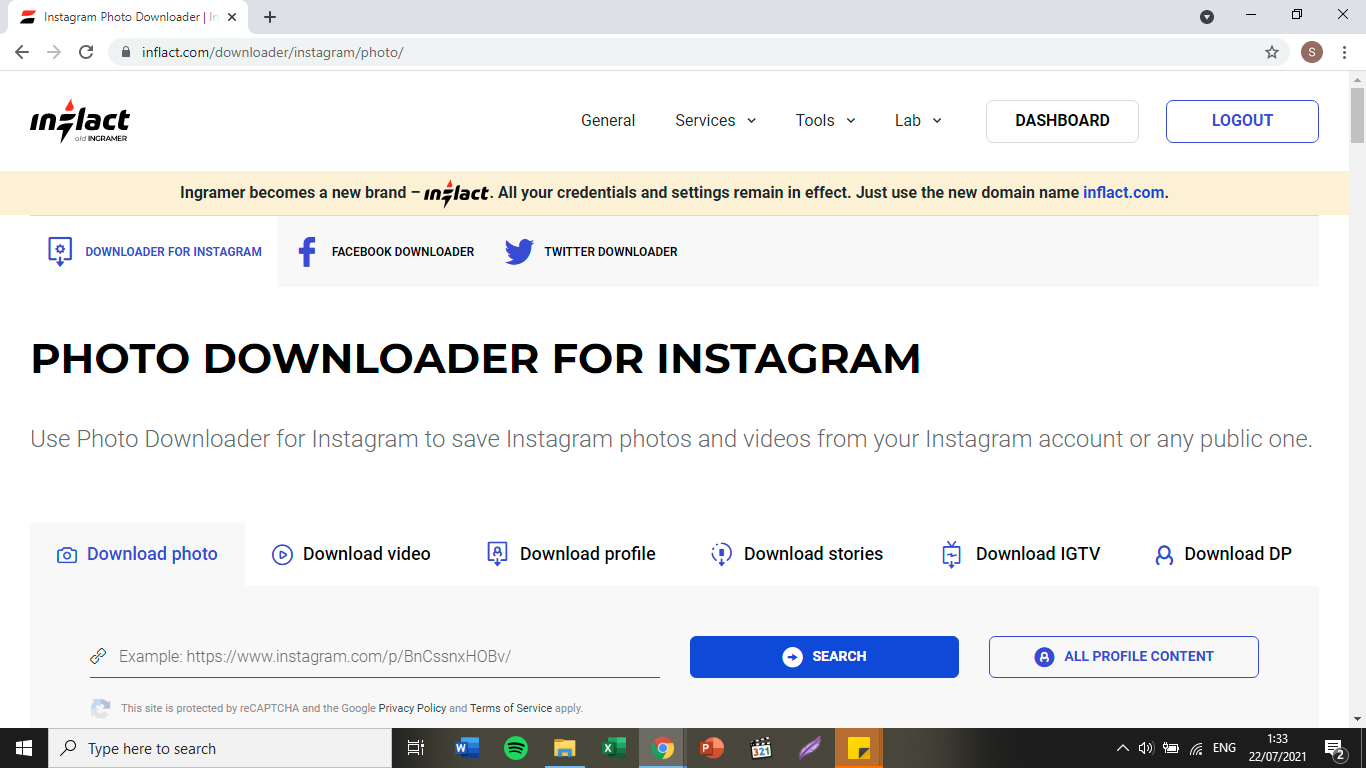This screenshot has width=1366, height=768.
Task: Open Media Player Classic from the taskbar
Action: click(x=761, y=748)
